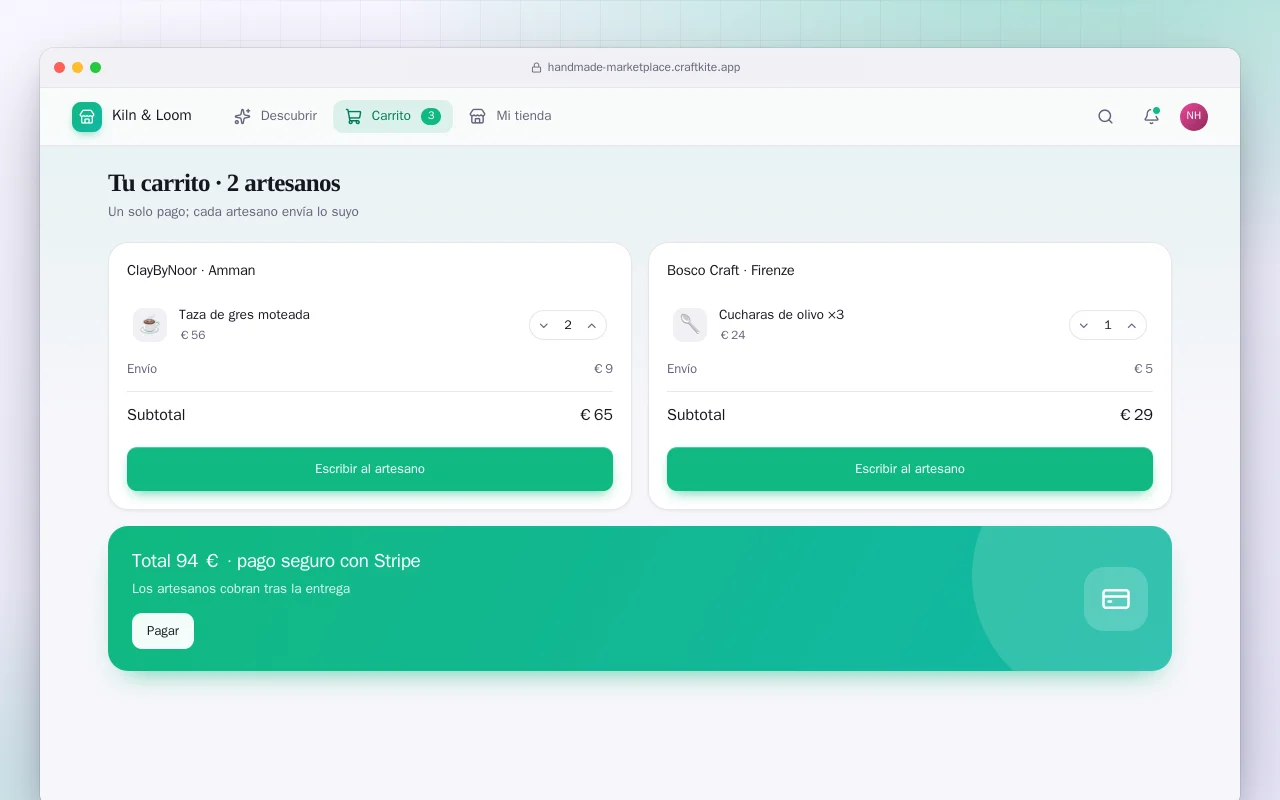
Task: Click the cart count badge showing 3
Action: coord(431,116)
